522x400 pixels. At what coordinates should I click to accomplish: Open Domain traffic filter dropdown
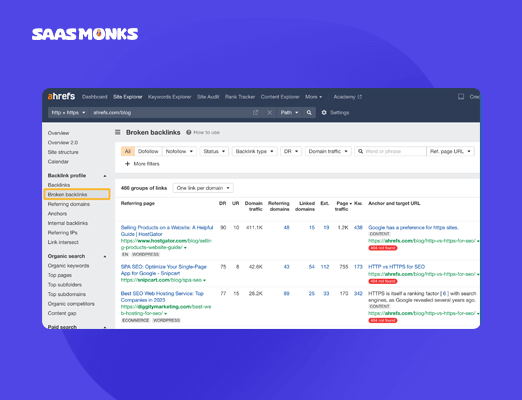click(328, 151)
